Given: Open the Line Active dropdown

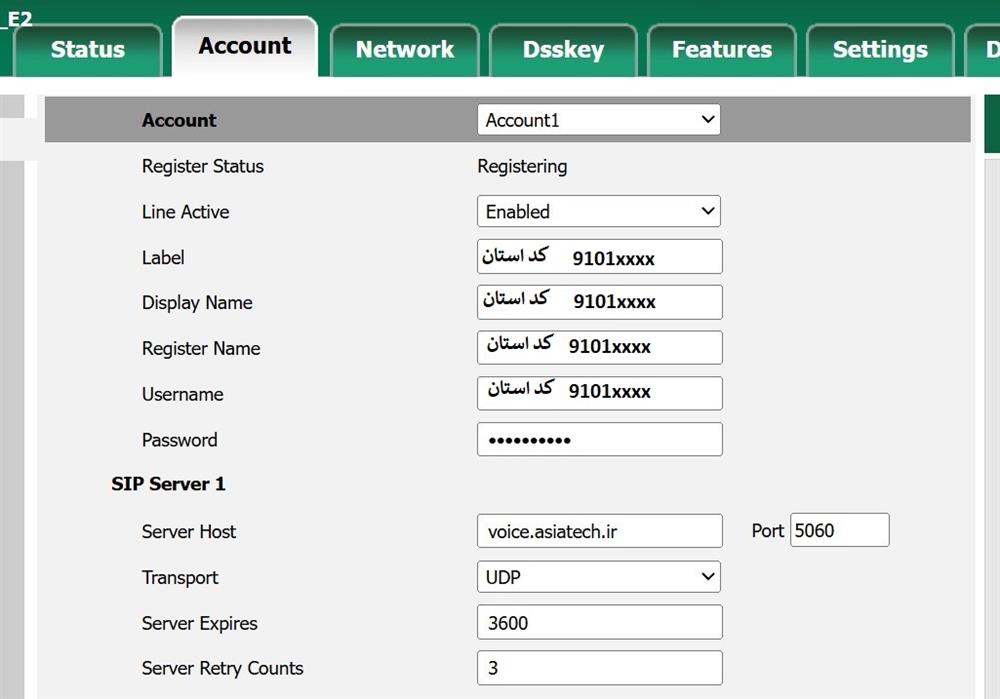Looking at the screenshot, I should [598, 212].
